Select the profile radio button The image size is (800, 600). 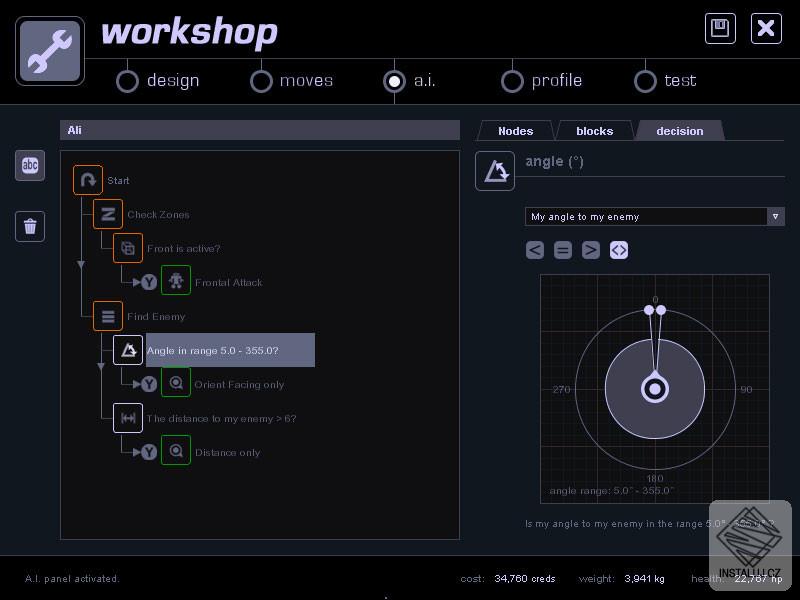tap(512, 81)
